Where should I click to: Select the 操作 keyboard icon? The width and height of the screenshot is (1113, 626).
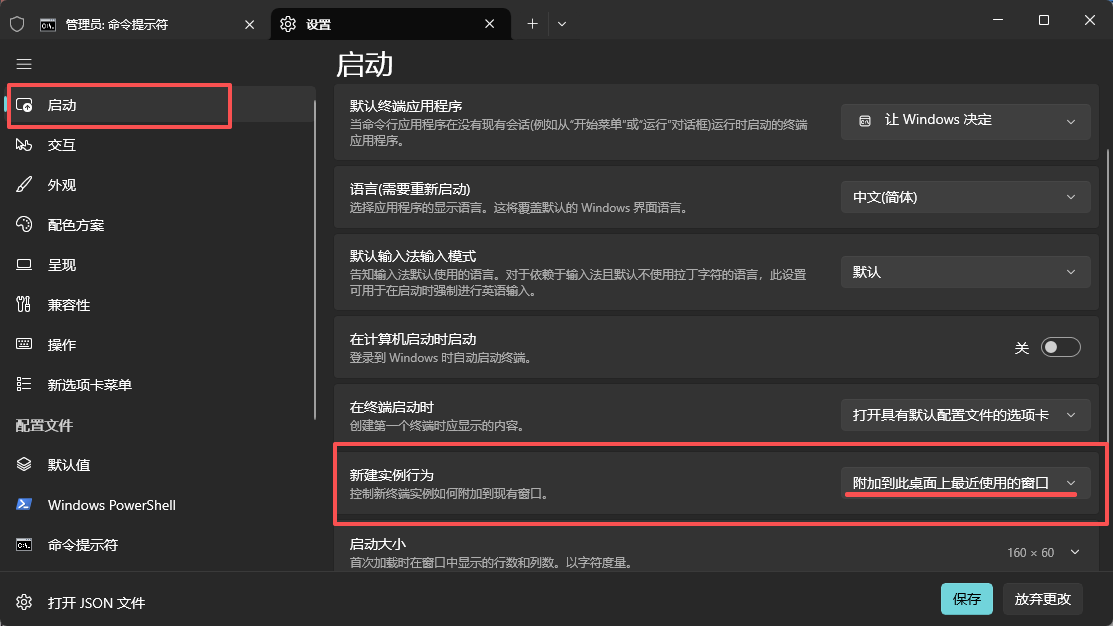click(25, 345)
